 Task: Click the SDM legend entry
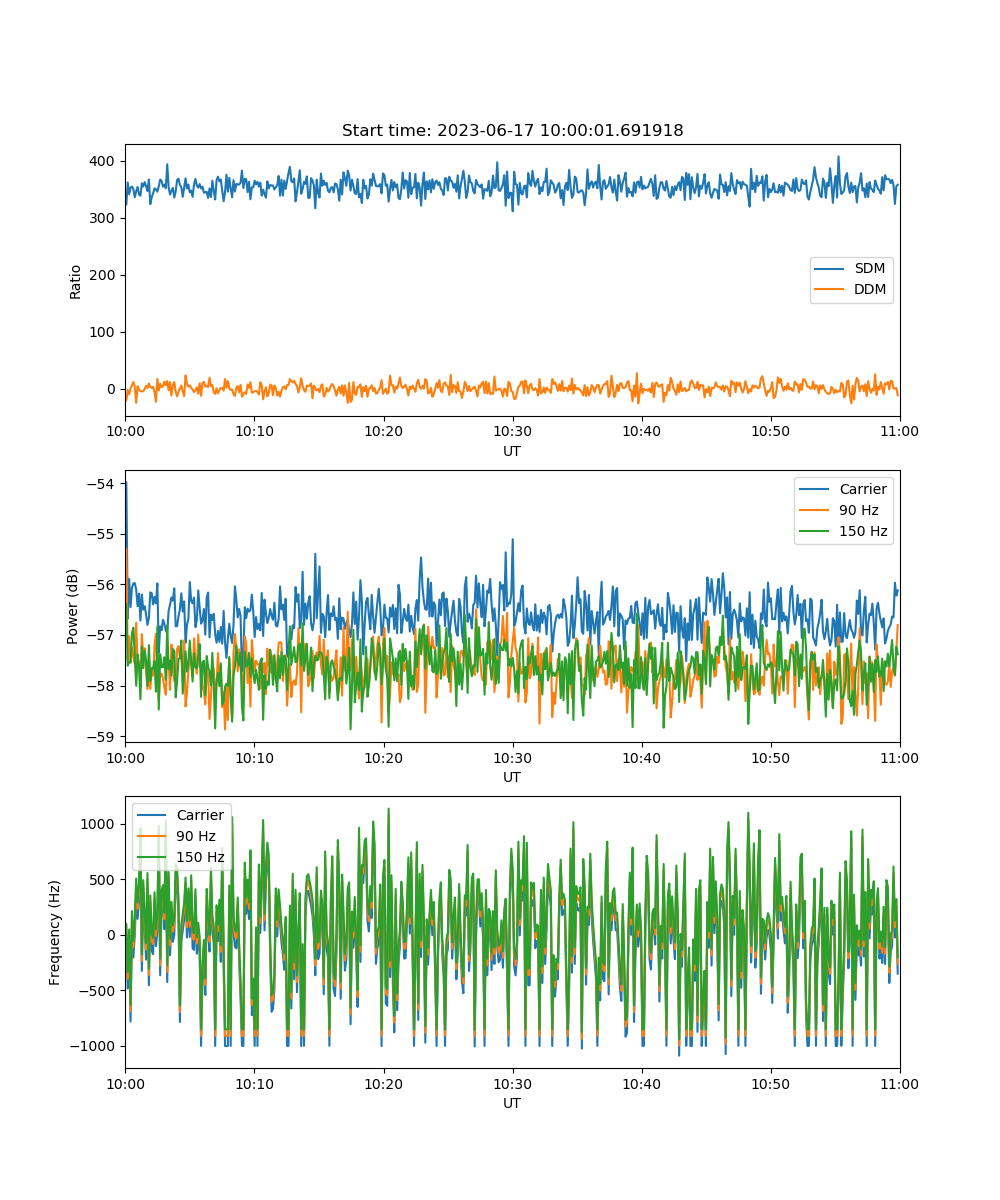[x=869, y=269]
